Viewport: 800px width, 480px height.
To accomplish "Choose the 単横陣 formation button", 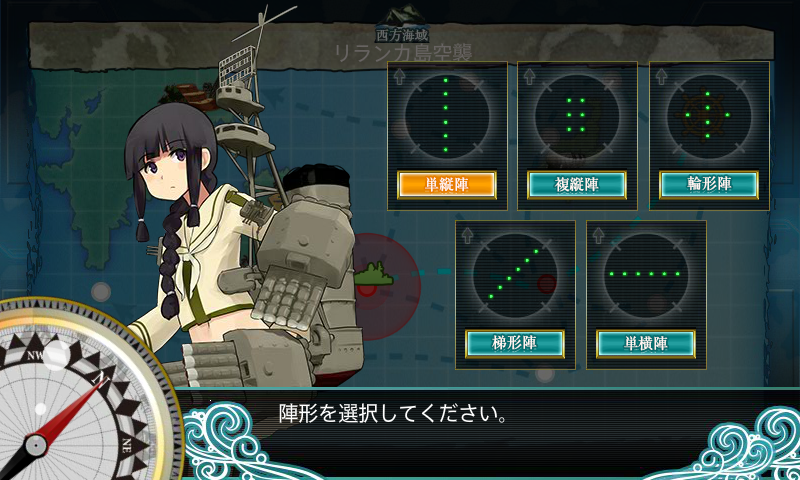I will point(646,343).
